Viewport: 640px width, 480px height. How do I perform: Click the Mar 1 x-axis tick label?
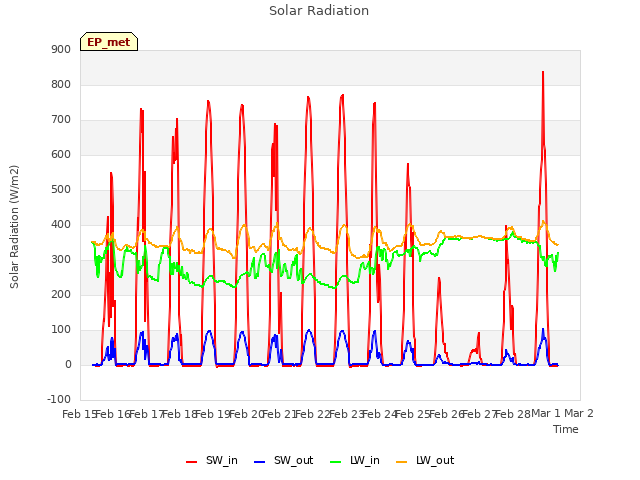(x=546, y=414)
